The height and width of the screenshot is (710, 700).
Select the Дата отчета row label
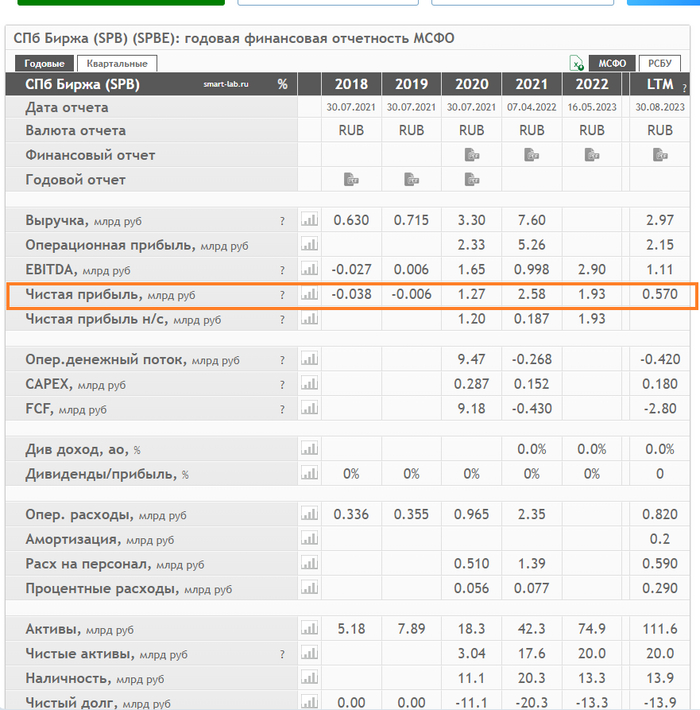[x=67, y=108]
